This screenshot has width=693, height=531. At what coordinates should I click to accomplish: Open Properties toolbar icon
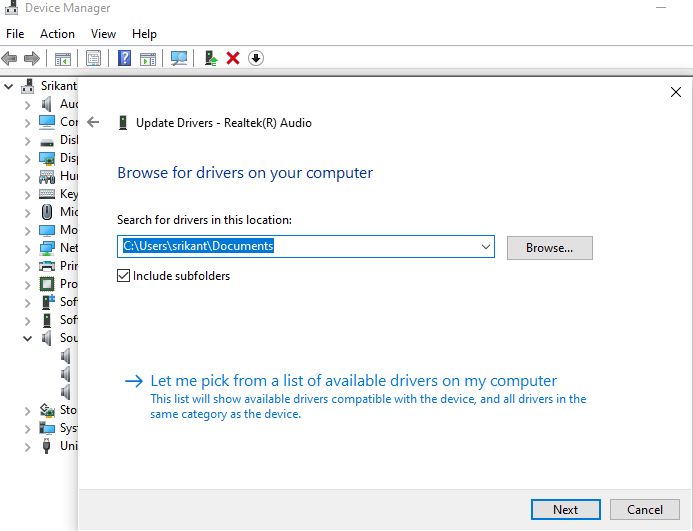(93, 58)
